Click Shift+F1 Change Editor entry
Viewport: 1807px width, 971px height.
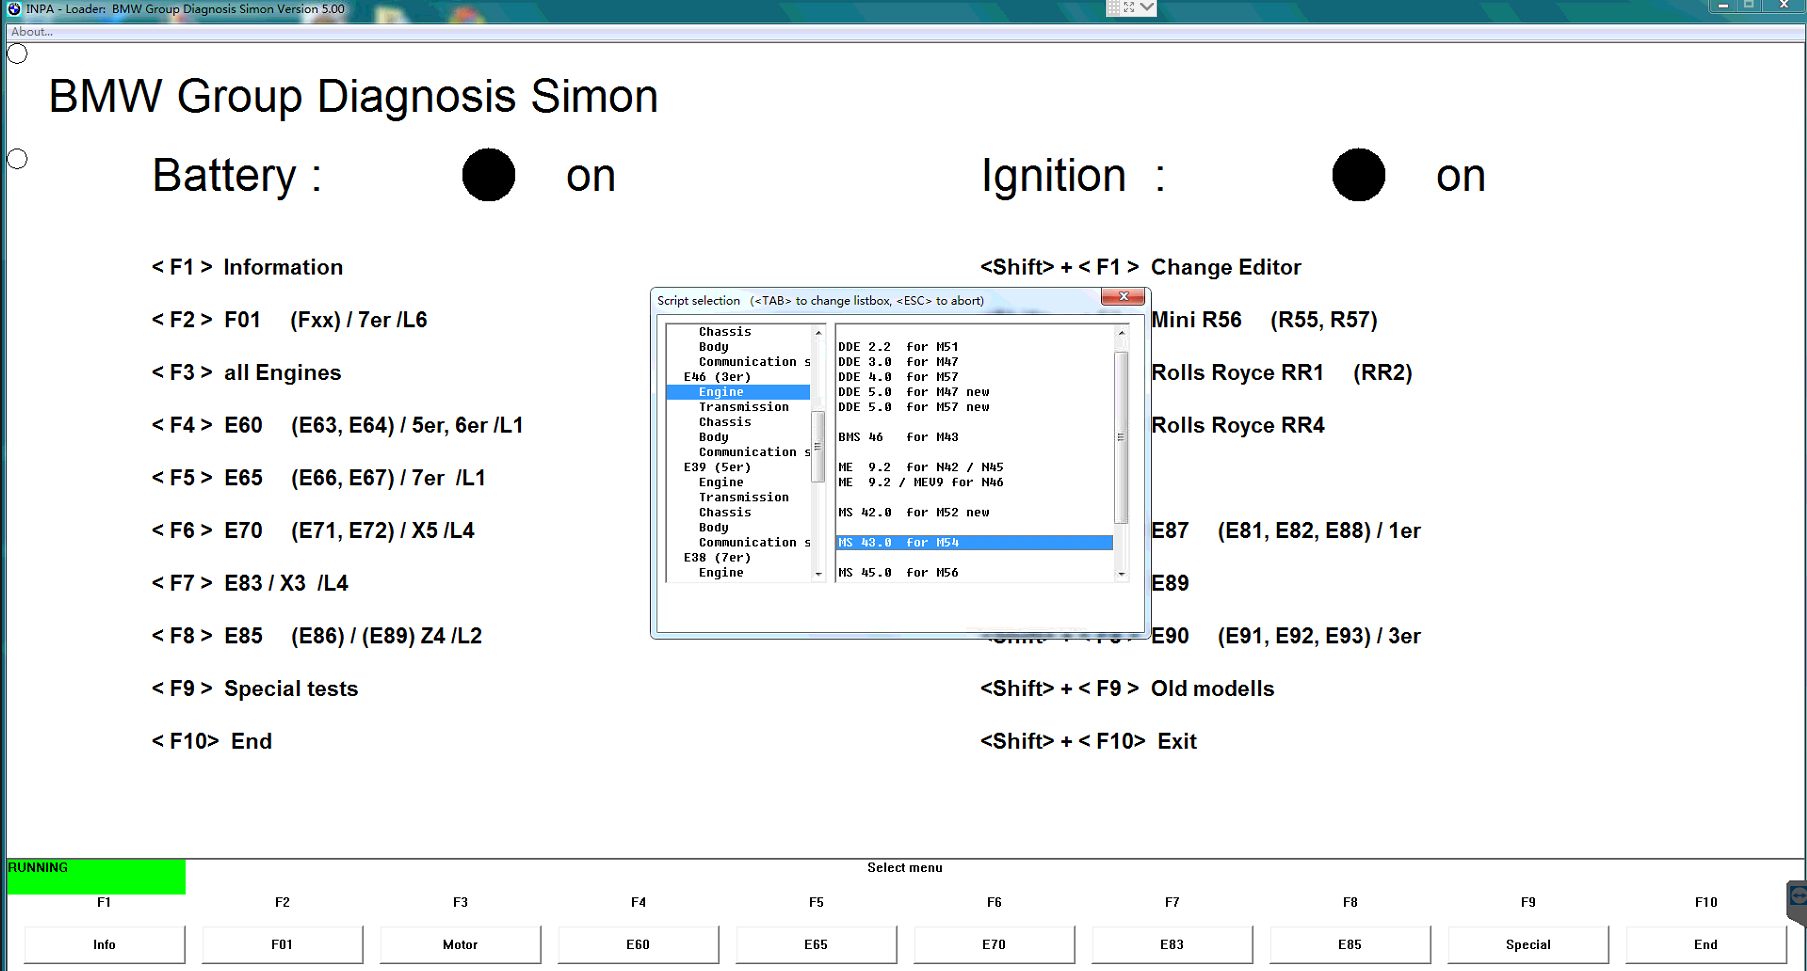pos(1140,267)
